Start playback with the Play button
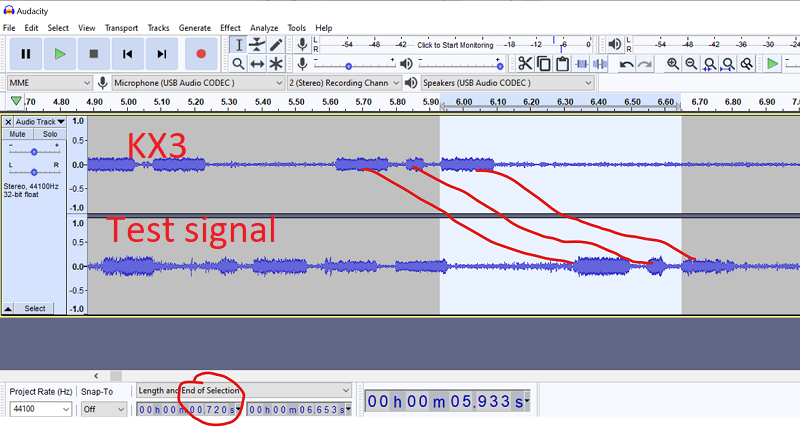 tap(60, 54)
